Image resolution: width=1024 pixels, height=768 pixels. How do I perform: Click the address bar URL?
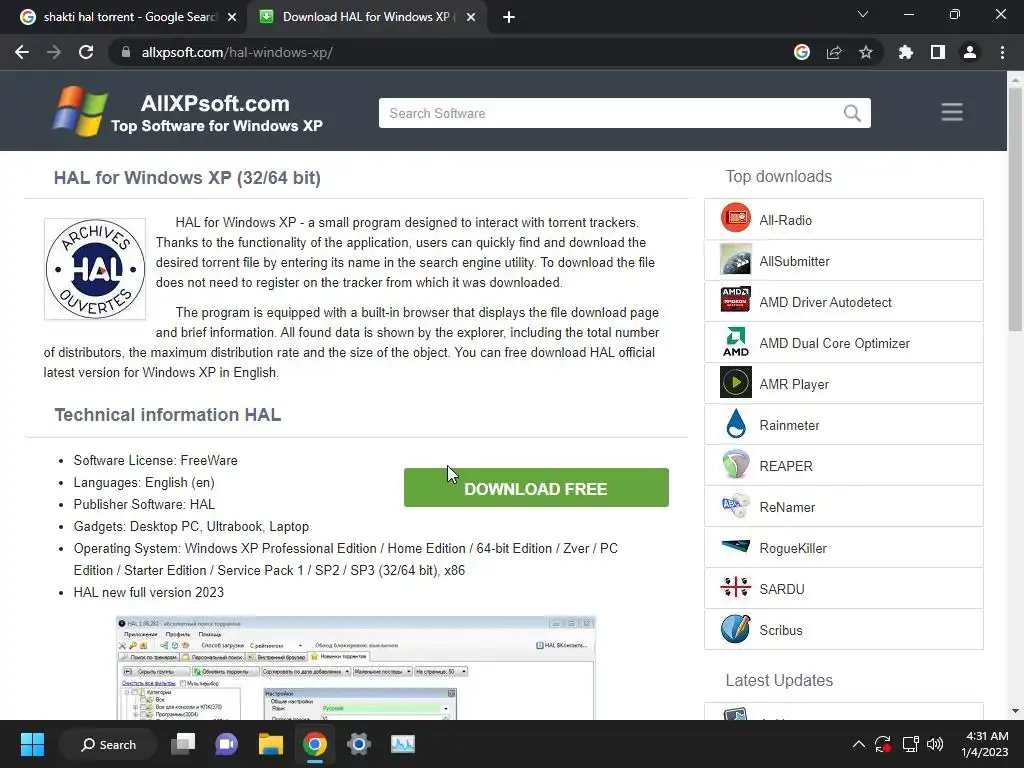coord(237,52)
